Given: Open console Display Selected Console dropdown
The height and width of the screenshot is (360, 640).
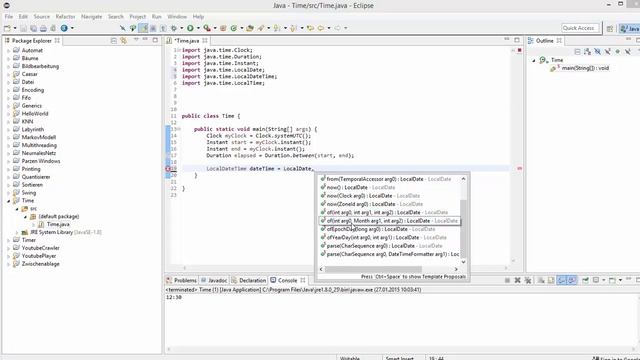Looking at the screenshot, I should (604, 280).
